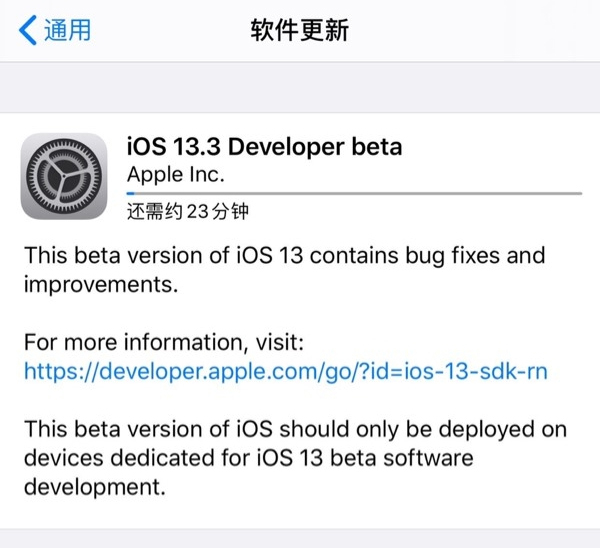This screenshot has width=600, height=548.
Task: Tap the gray gap above the update card
Action: click(x=300, y=88)
